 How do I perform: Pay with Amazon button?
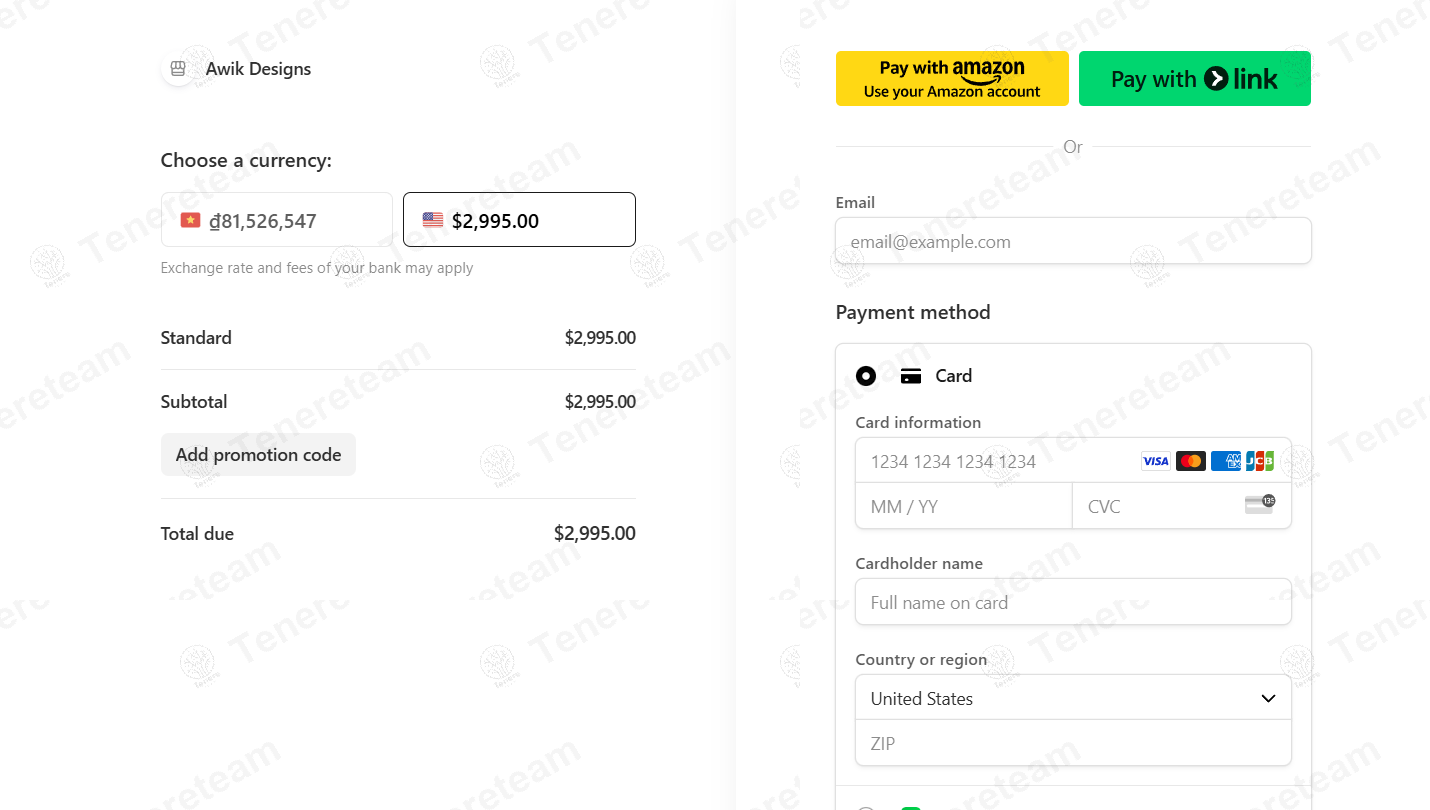[x=952, y=79]
